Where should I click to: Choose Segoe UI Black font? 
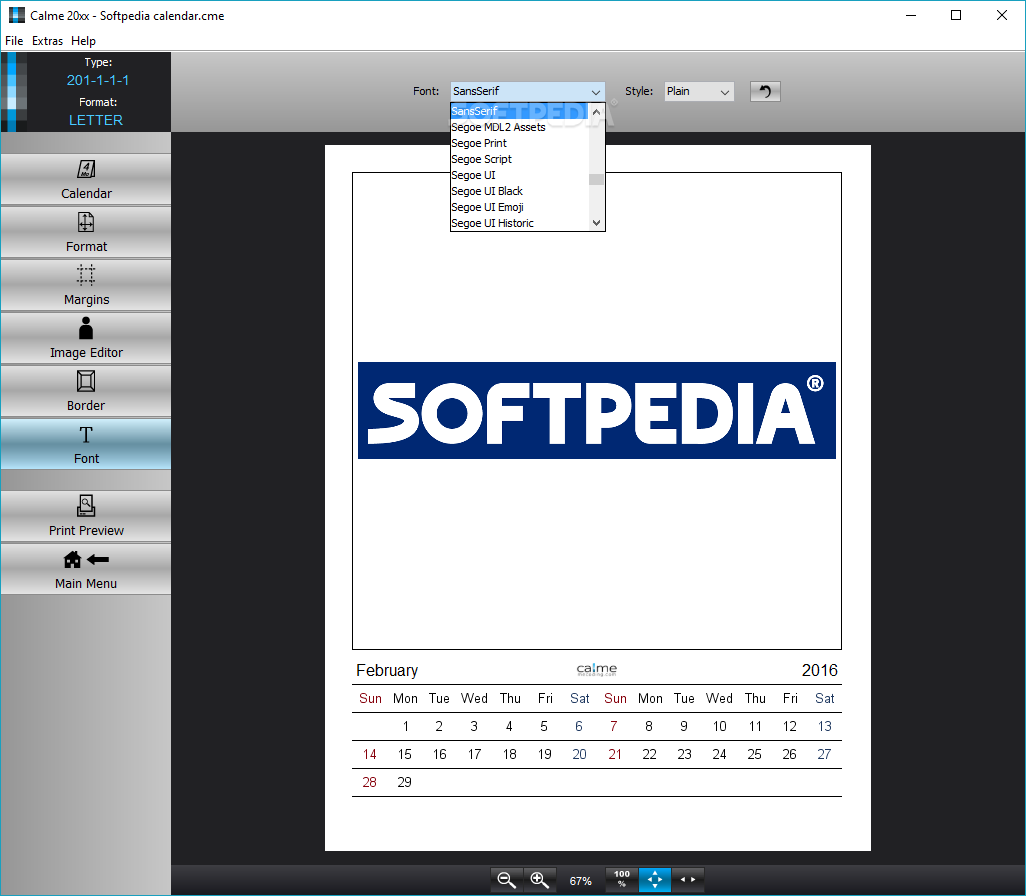point(520,191)
